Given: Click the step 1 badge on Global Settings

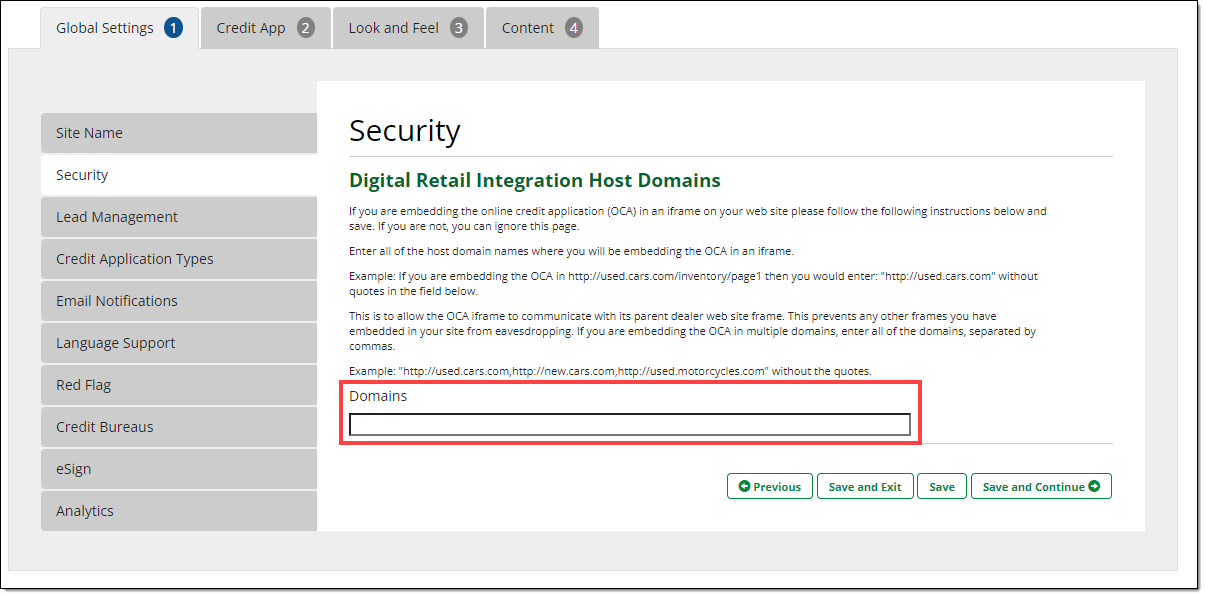Looking at the screenshot, I should click(x=174, y=28).
